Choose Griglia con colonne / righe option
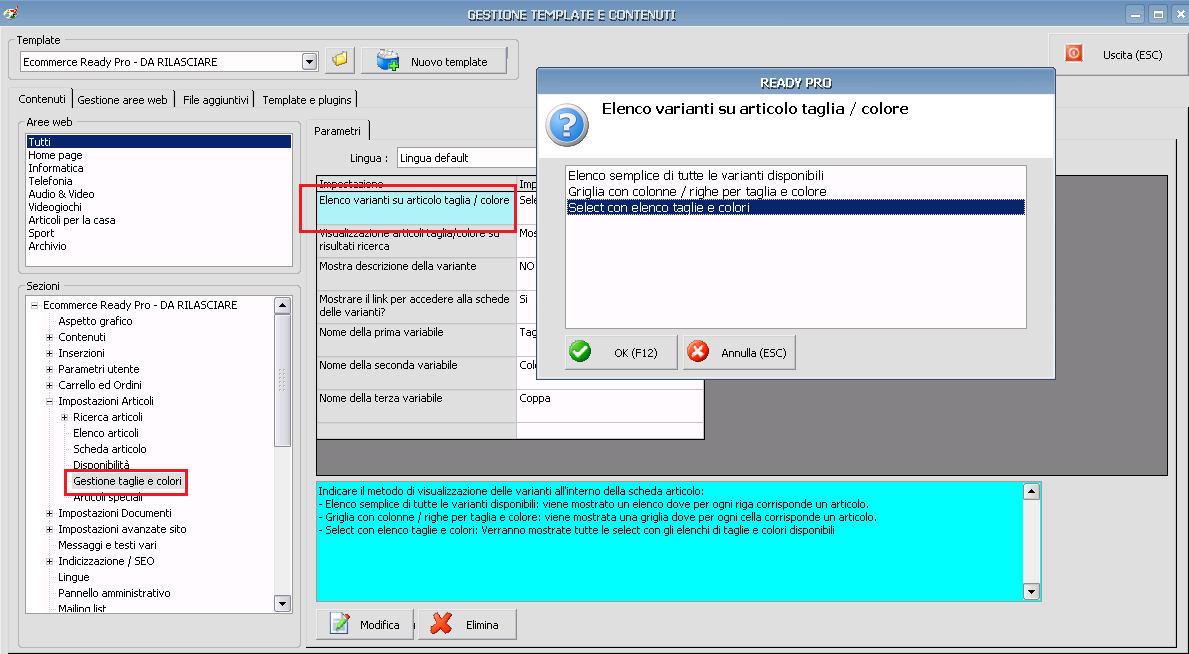This screenshot has height=654, width=1189. [795, 191]
